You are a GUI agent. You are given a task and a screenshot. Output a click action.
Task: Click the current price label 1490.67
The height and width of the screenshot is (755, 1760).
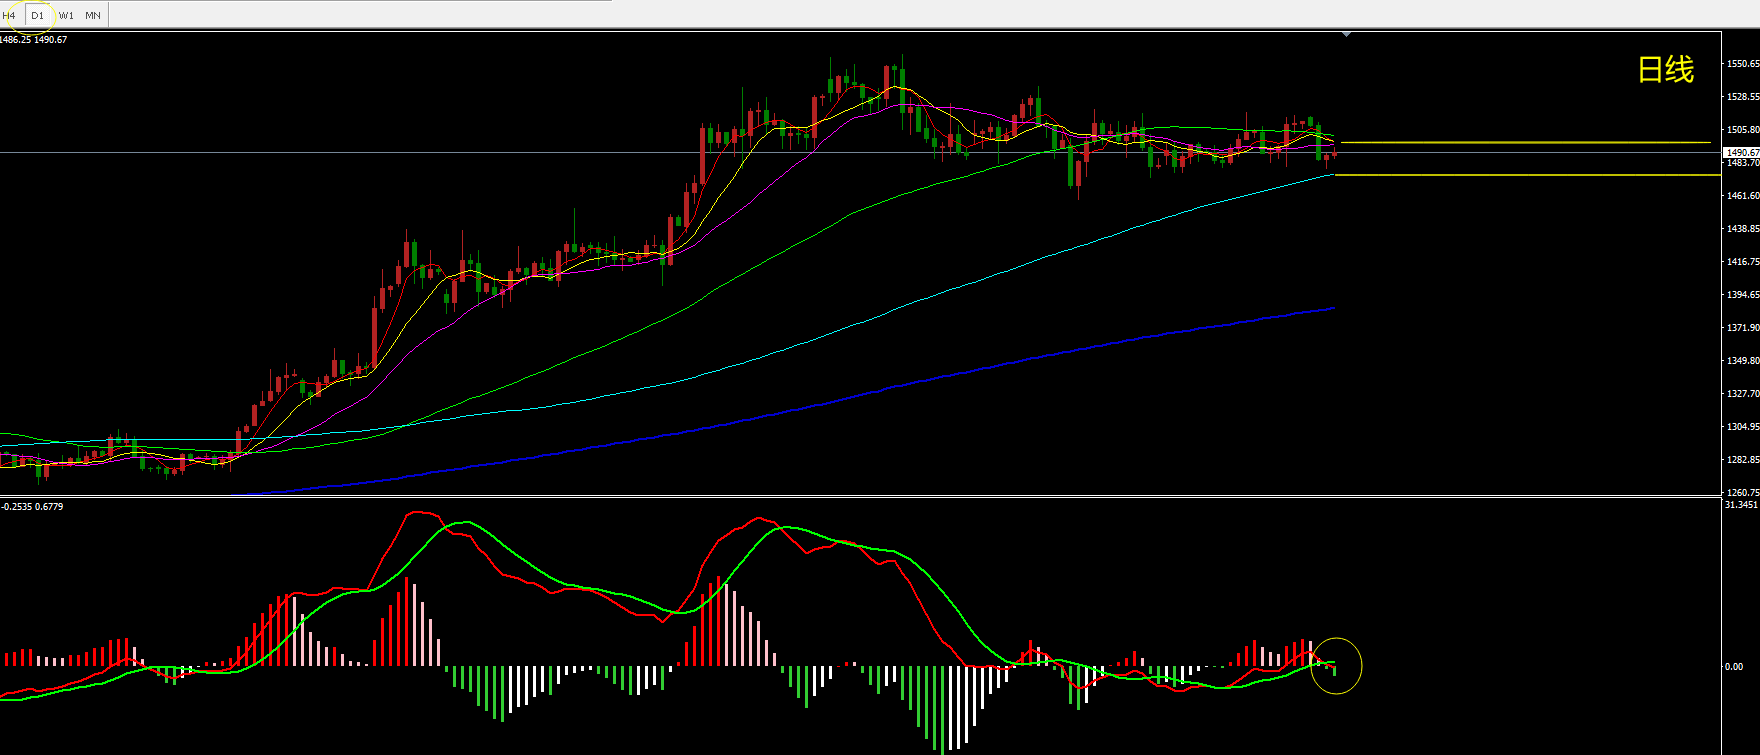1741,152
